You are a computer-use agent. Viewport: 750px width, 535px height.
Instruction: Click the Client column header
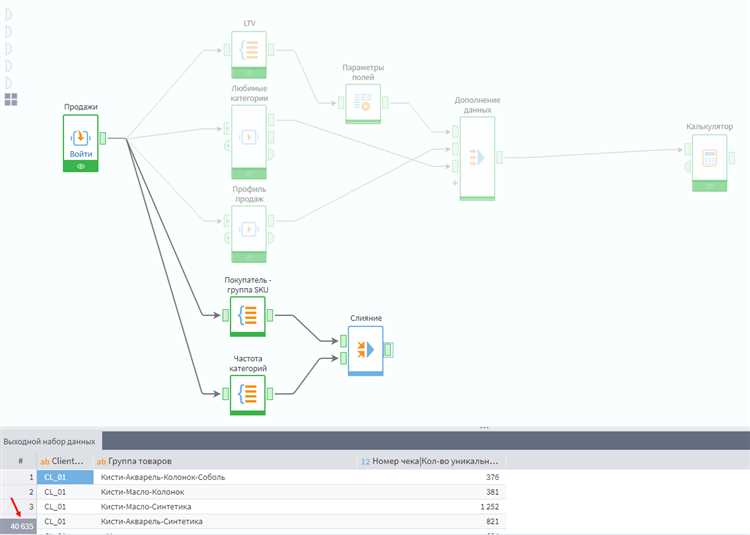[66, 461]
